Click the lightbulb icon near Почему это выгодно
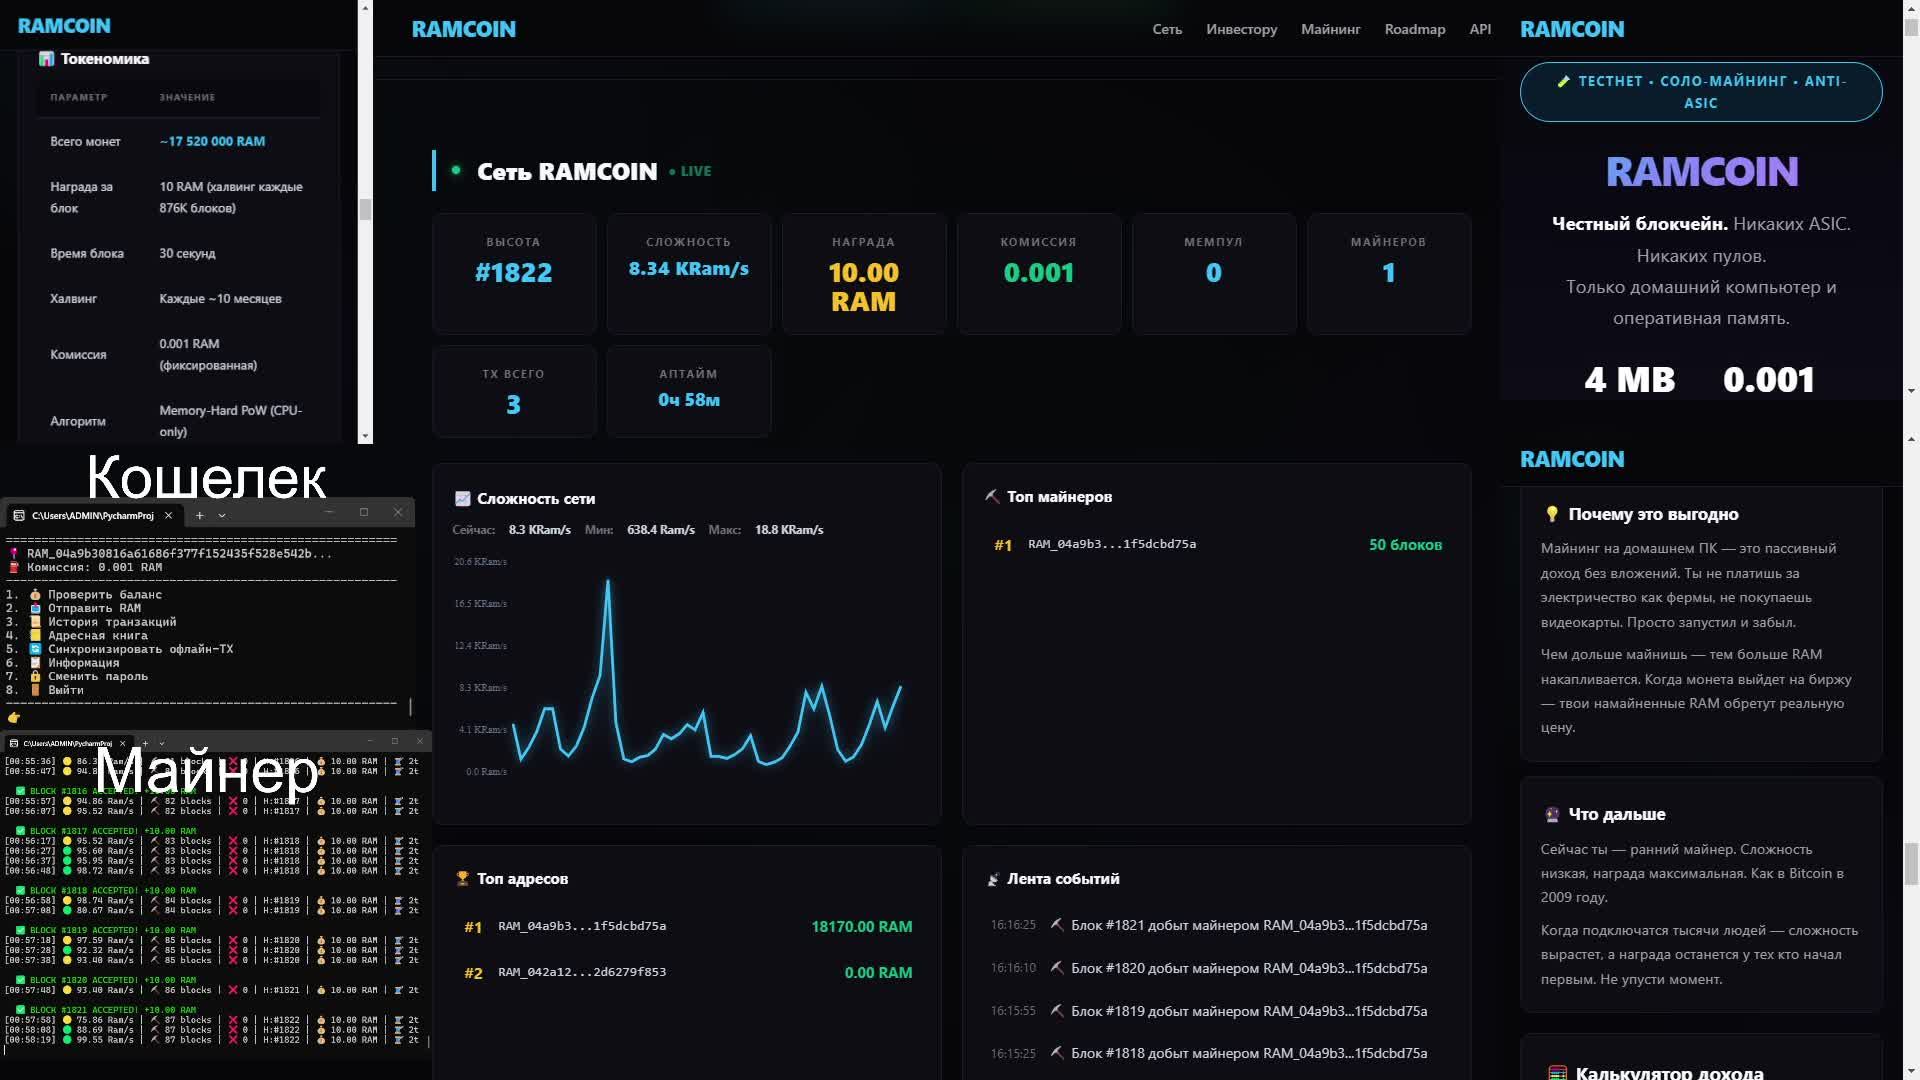 pos(1552,514)
